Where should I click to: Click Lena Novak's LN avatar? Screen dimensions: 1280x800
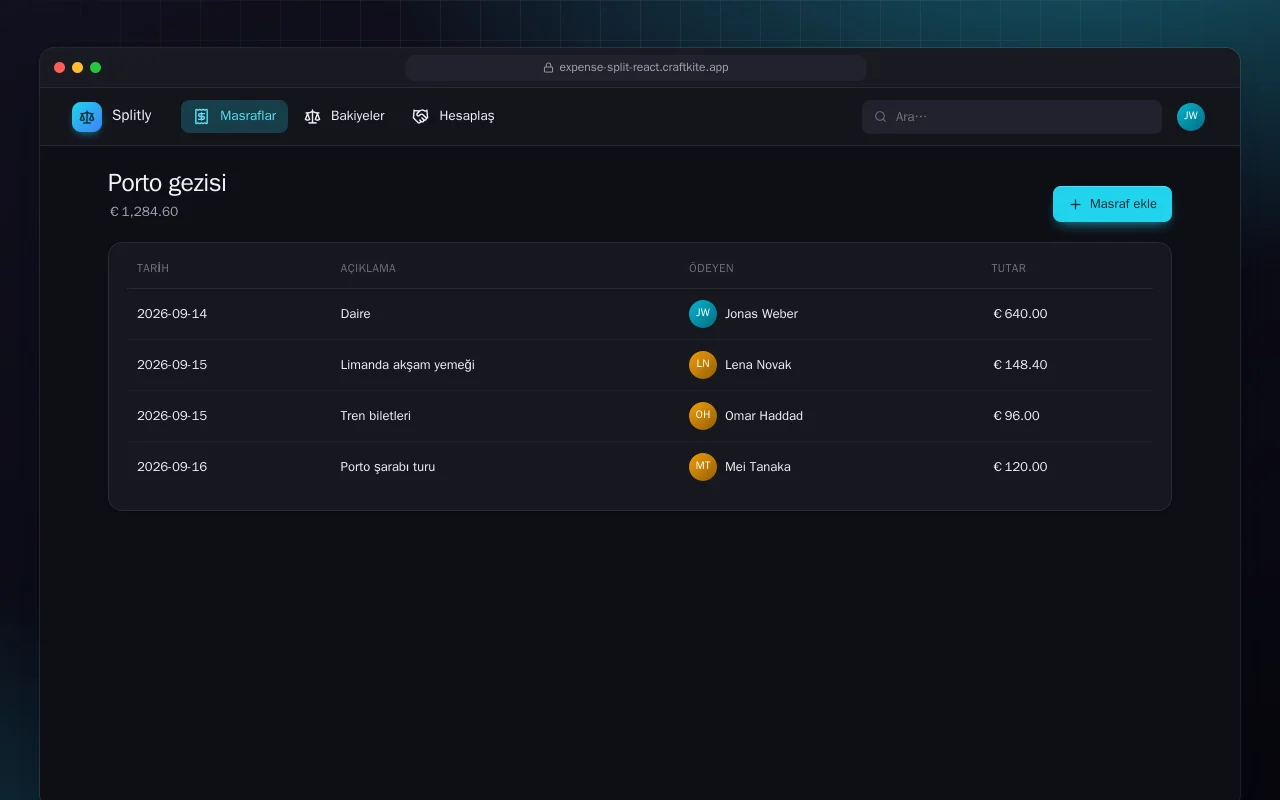(703, 365)
